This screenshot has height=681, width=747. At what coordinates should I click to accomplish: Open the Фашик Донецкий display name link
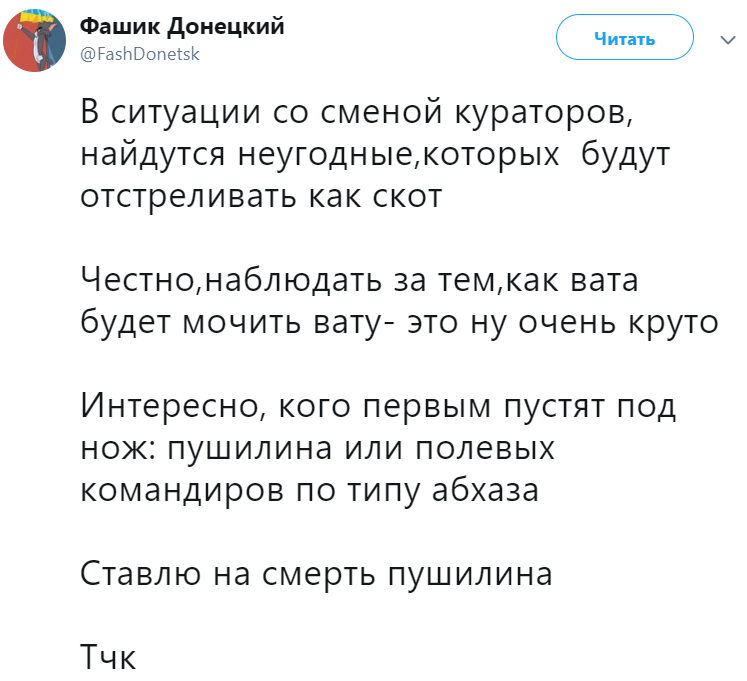182,26
